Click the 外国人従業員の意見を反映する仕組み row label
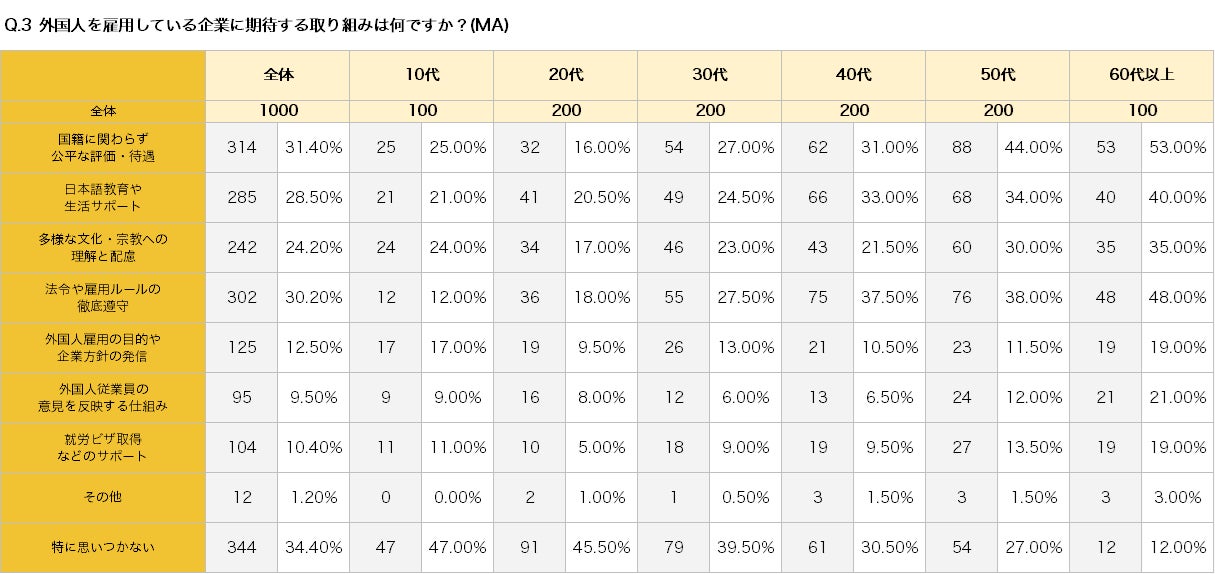This screenshot has width=1215, height=574. 104,397
